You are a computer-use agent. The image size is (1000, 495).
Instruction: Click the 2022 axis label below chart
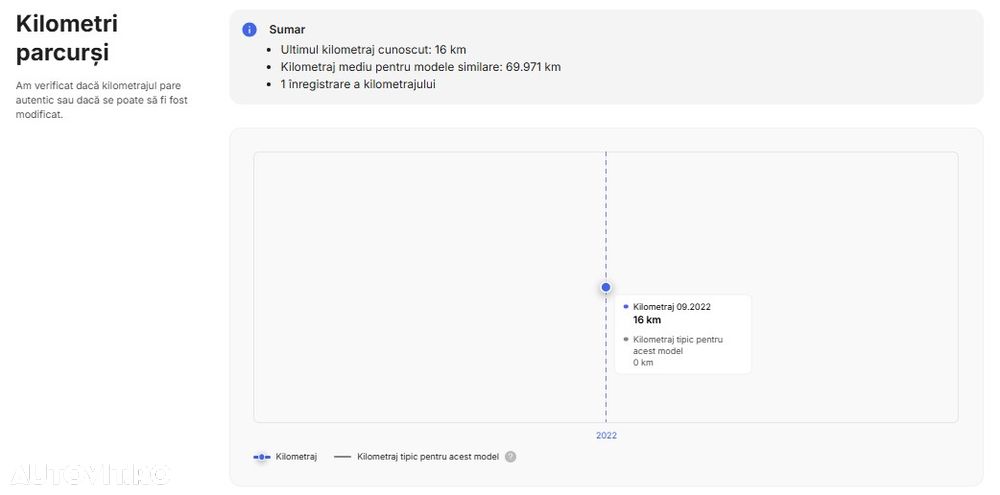point(607,436)
